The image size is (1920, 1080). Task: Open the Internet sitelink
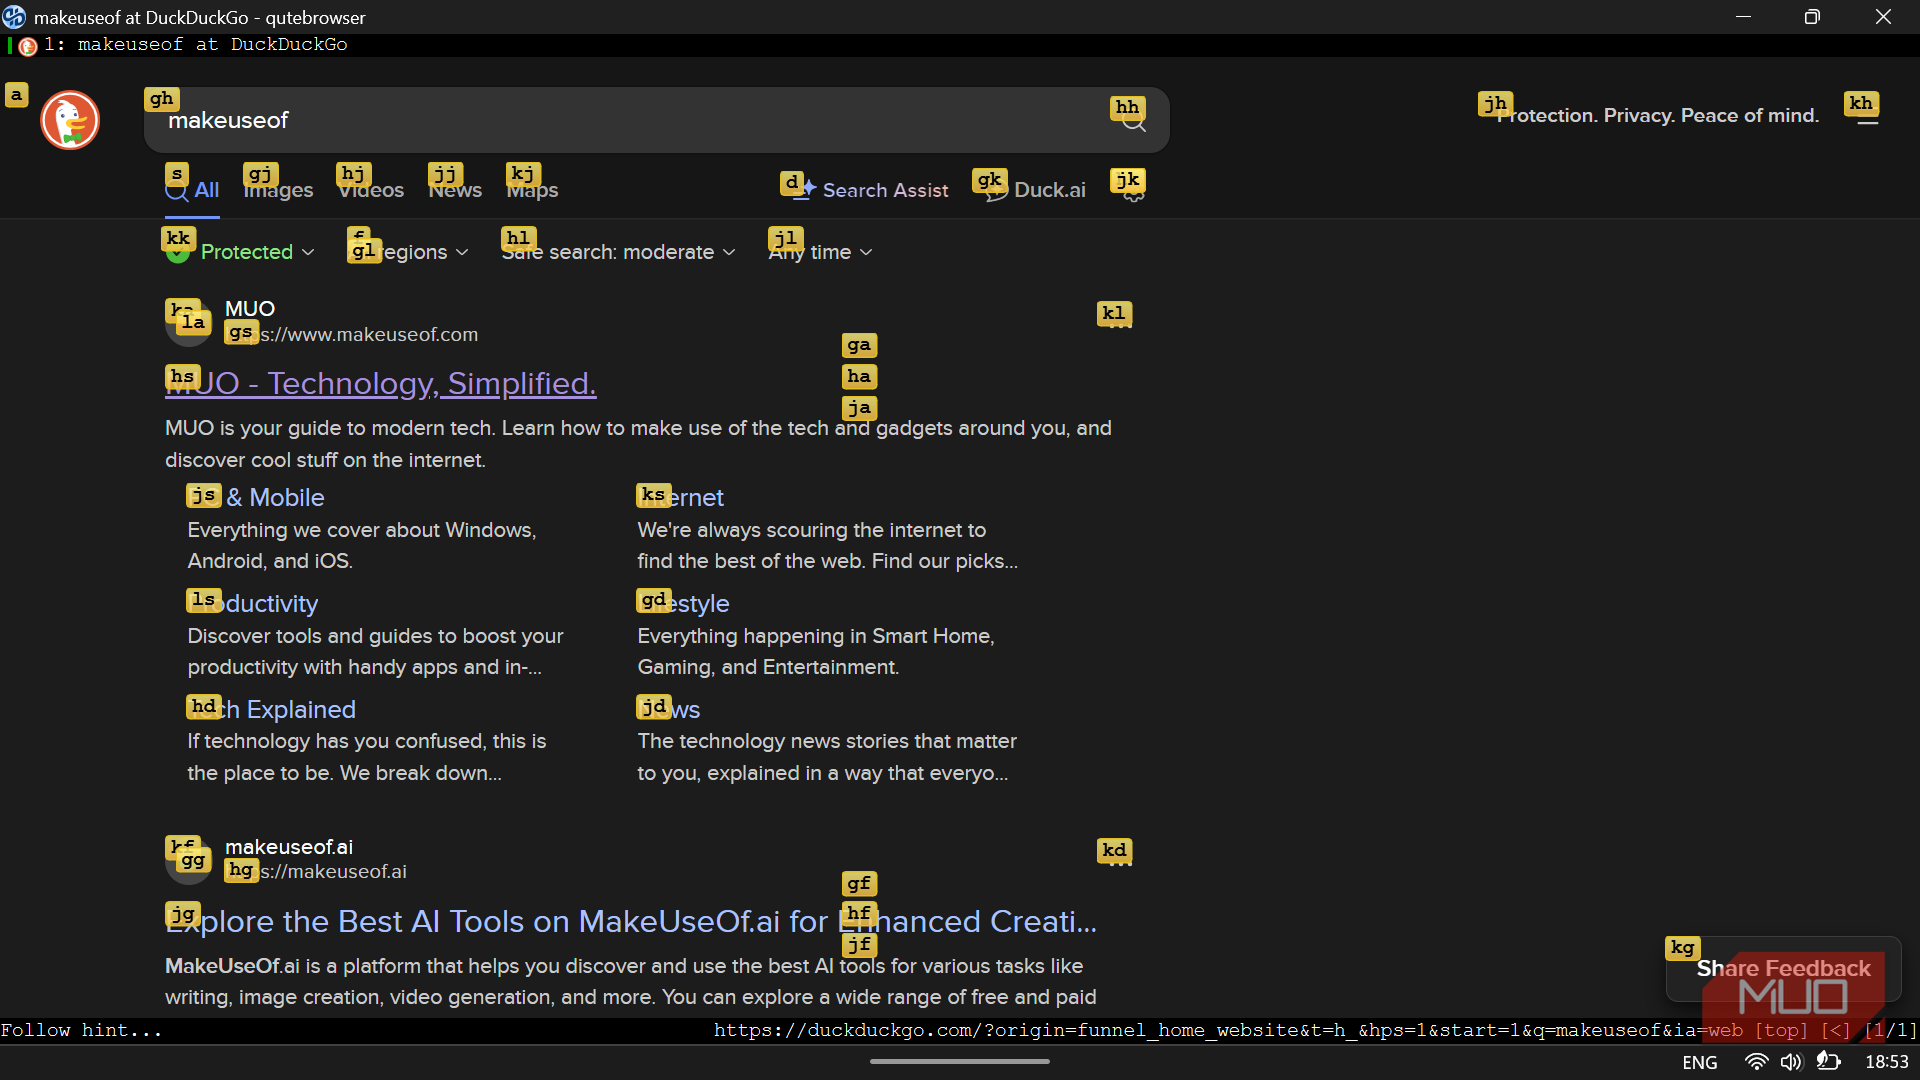681,497
